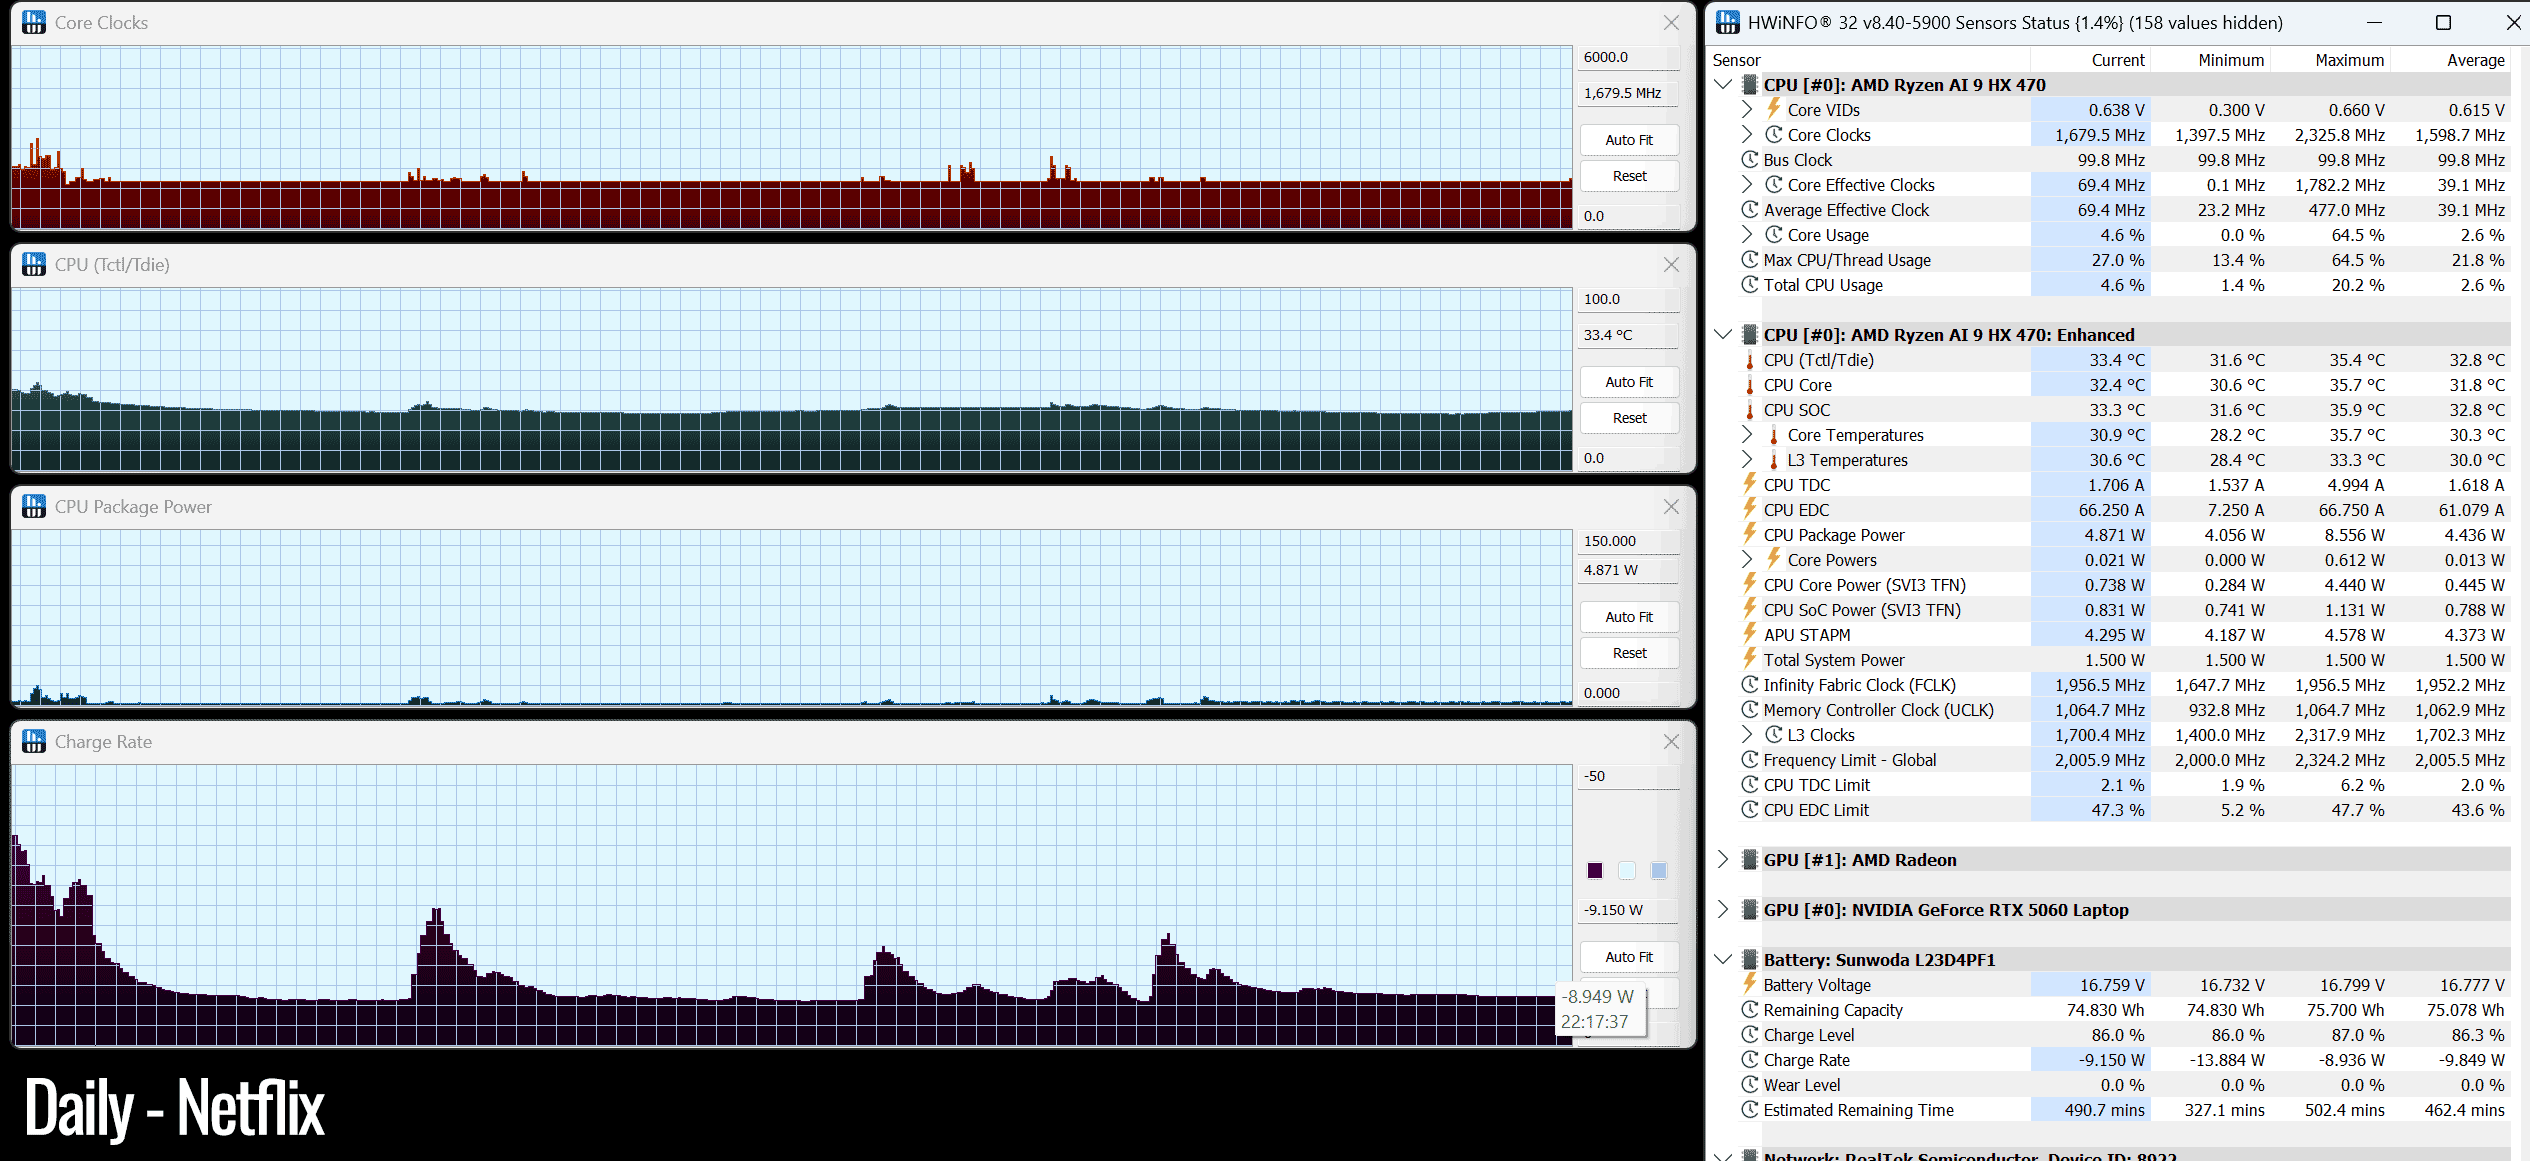Click the thermometer icon of the CPU (Tctl/Tdie) sensor row
The image size is (2530, 1161).
coord(1750,360)
